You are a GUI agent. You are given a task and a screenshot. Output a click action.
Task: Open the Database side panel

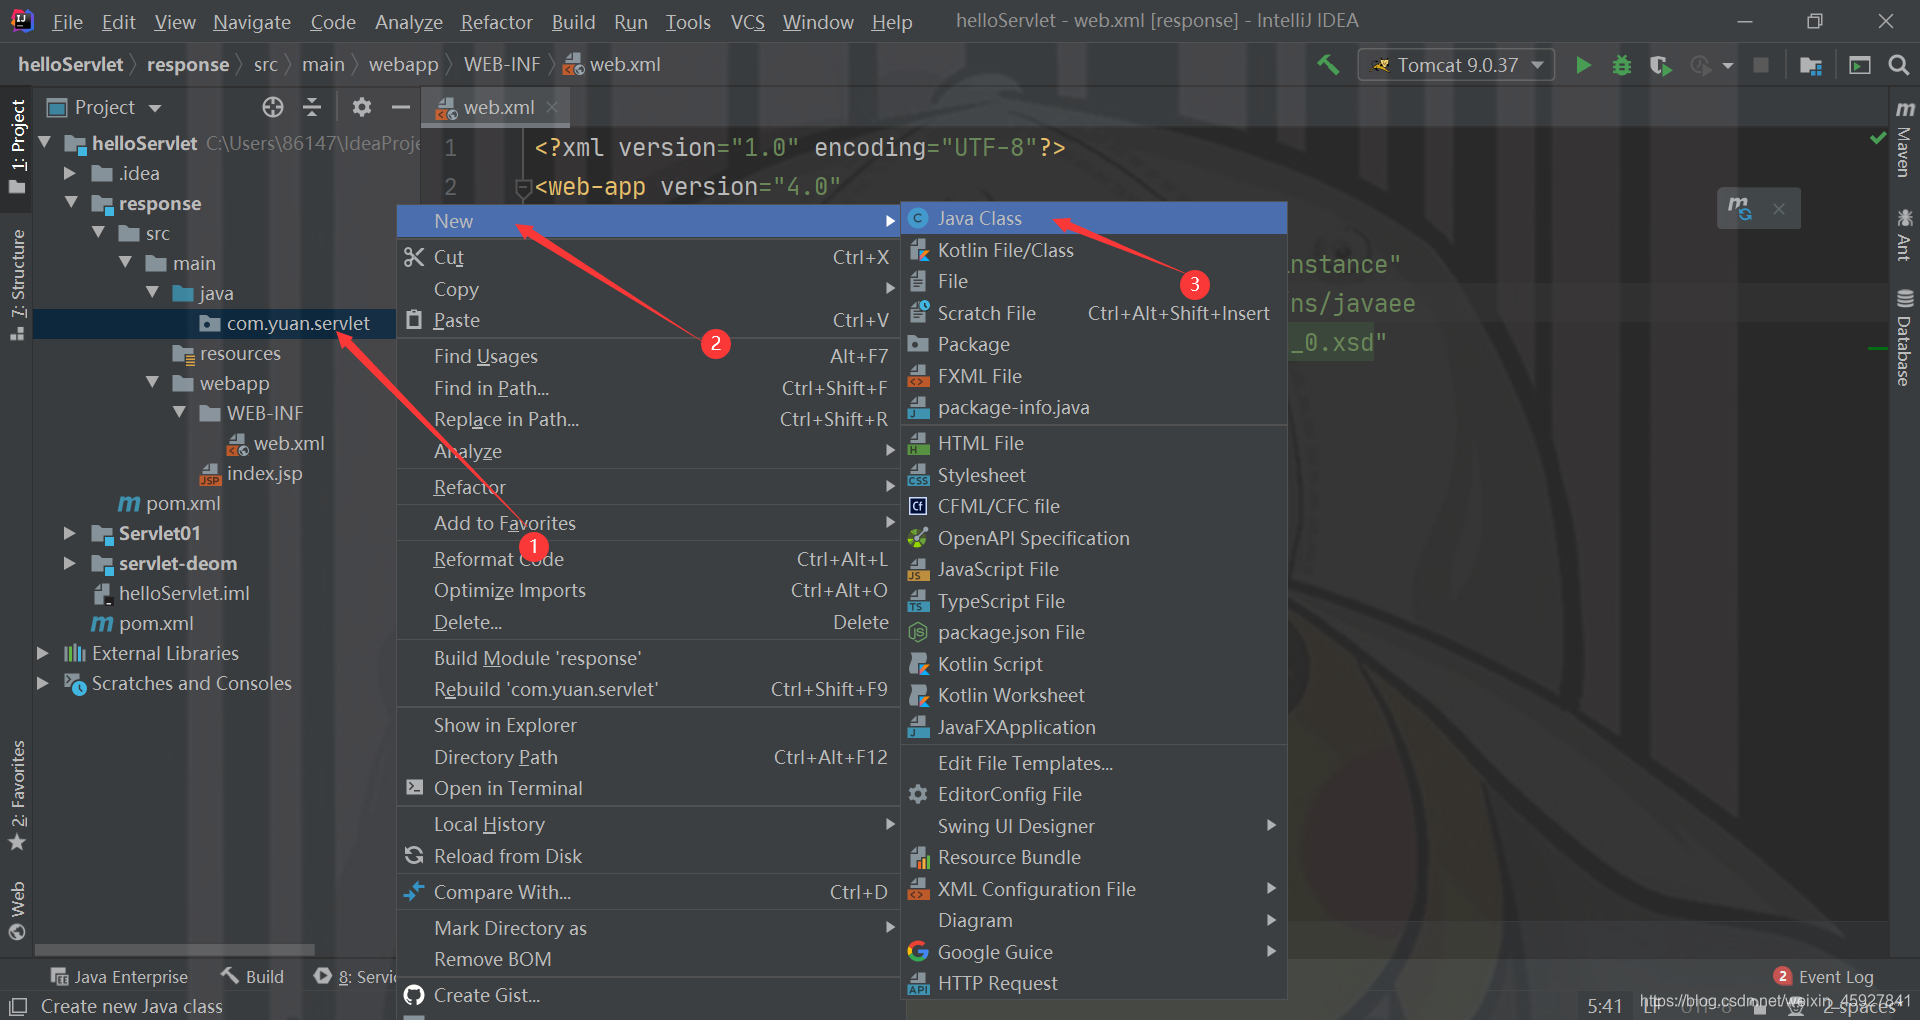pos(1904,338)
